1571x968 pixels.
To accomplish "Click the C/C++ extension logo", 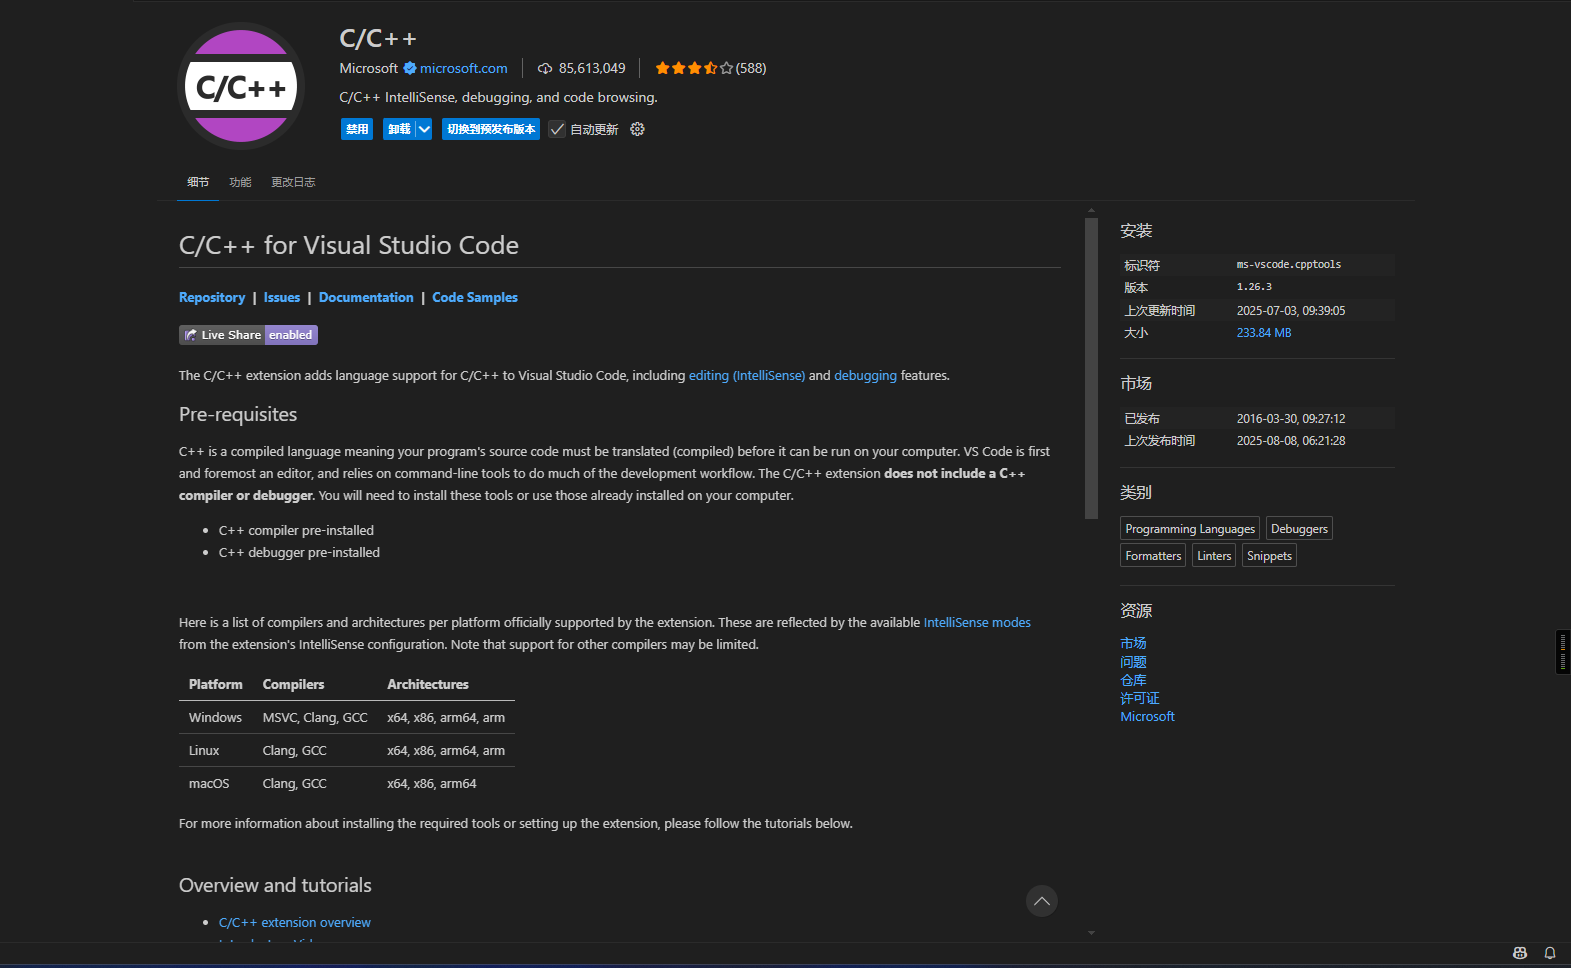I will (241, 86).
